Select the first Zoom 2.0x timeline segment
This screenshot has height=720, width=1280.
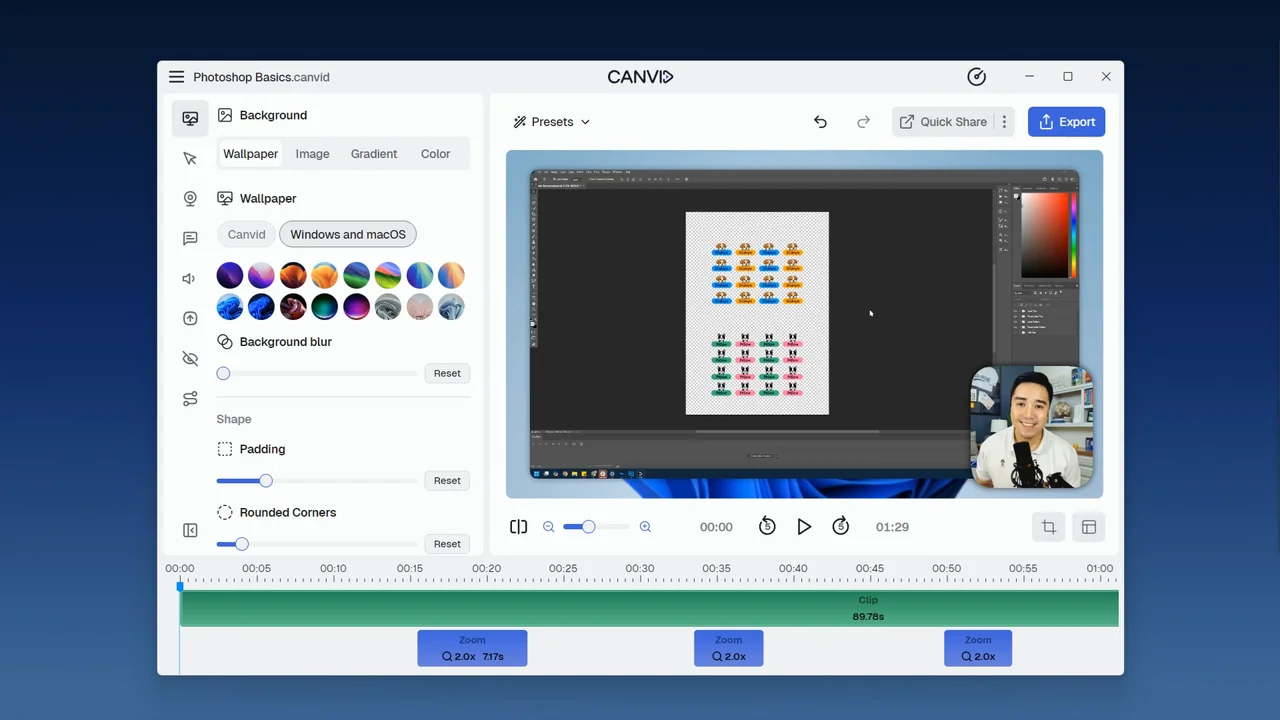tap(472, 648)
